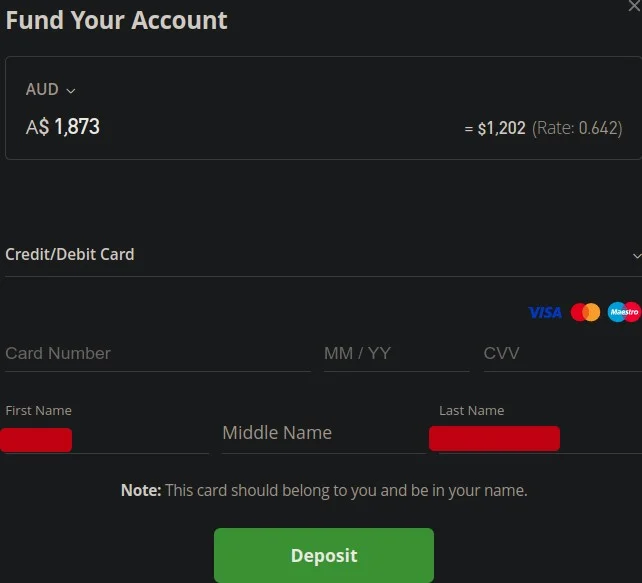Click the chevron next to AUD
Image resolution: width=642 pixels, height=583 pixels.
pos(71,91)
